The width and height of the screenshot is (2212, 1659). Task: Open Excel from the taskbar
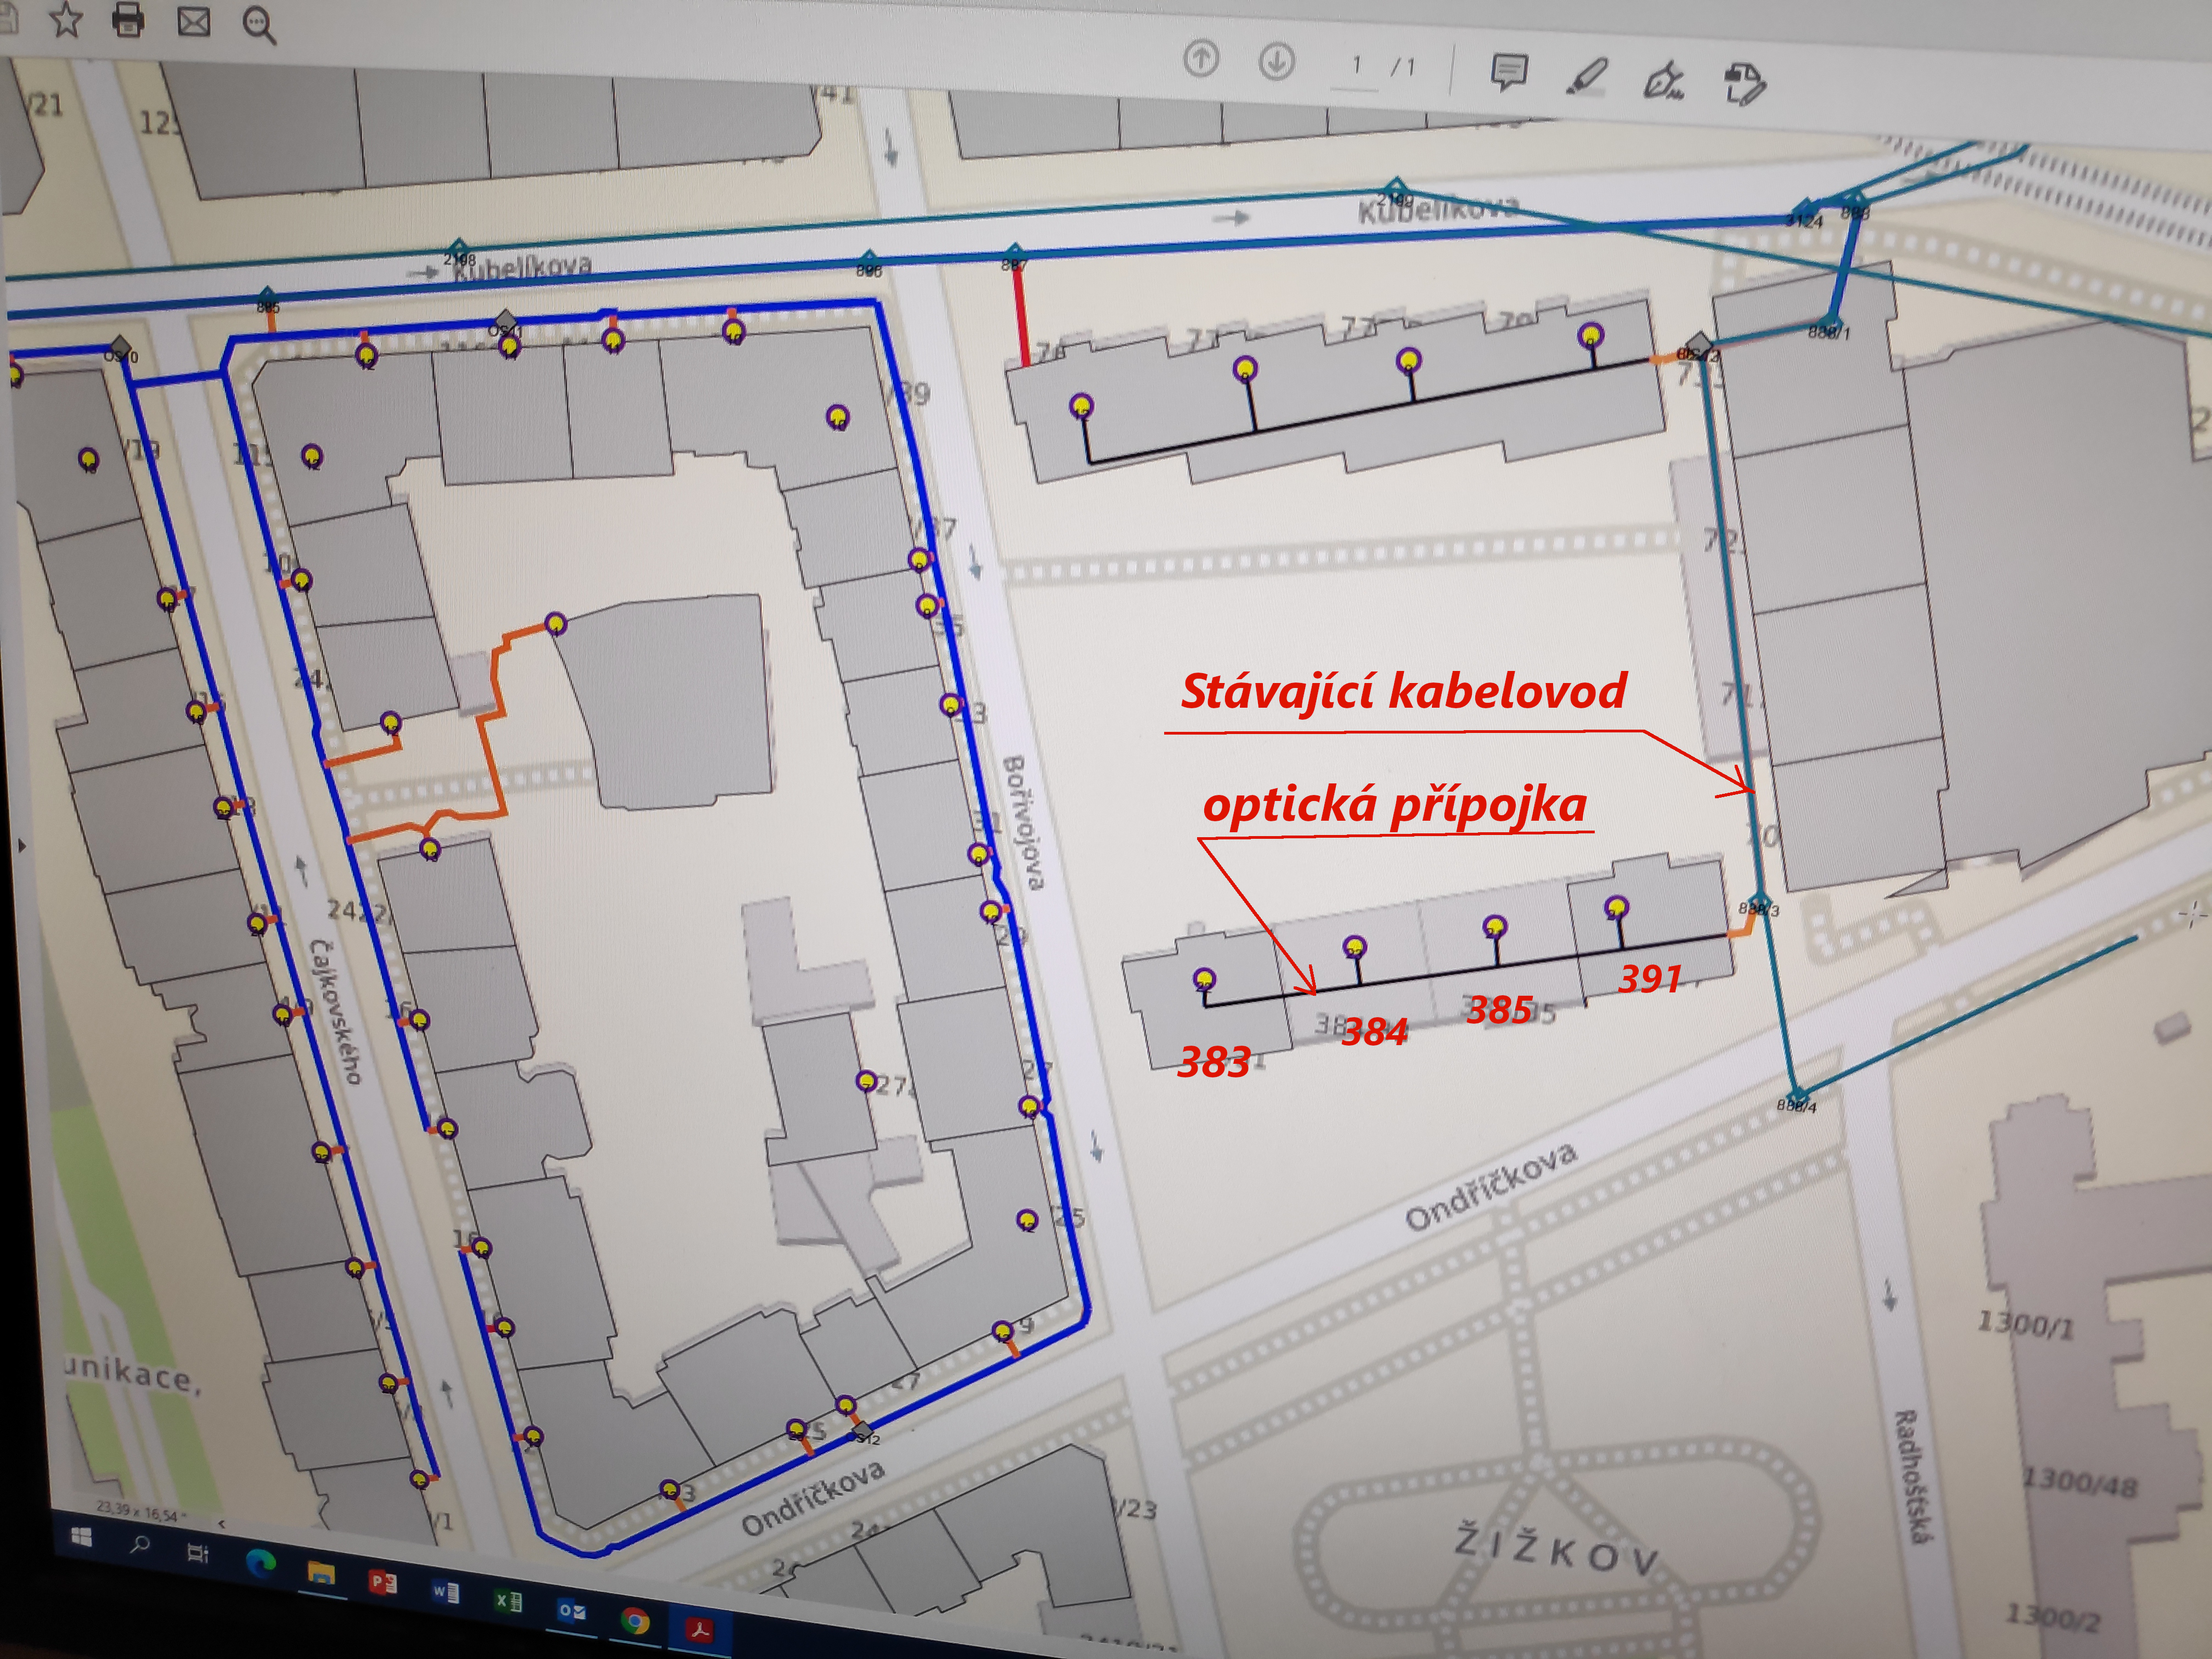[x=508, y=1601]
